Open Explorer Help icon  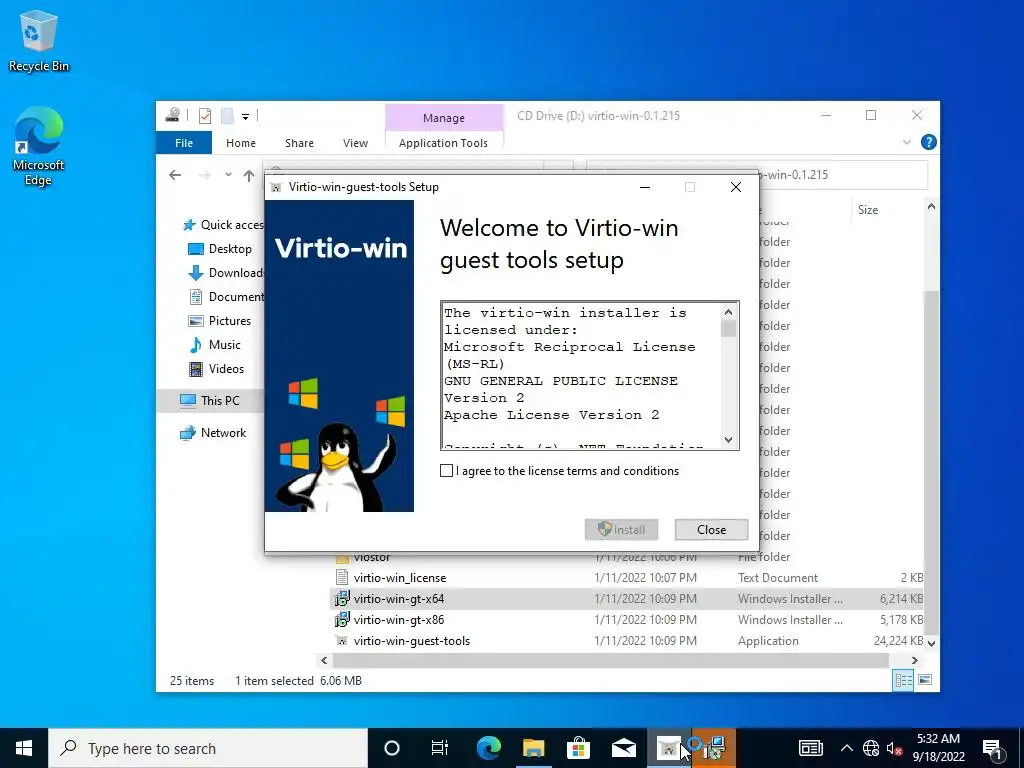(928, 142)
